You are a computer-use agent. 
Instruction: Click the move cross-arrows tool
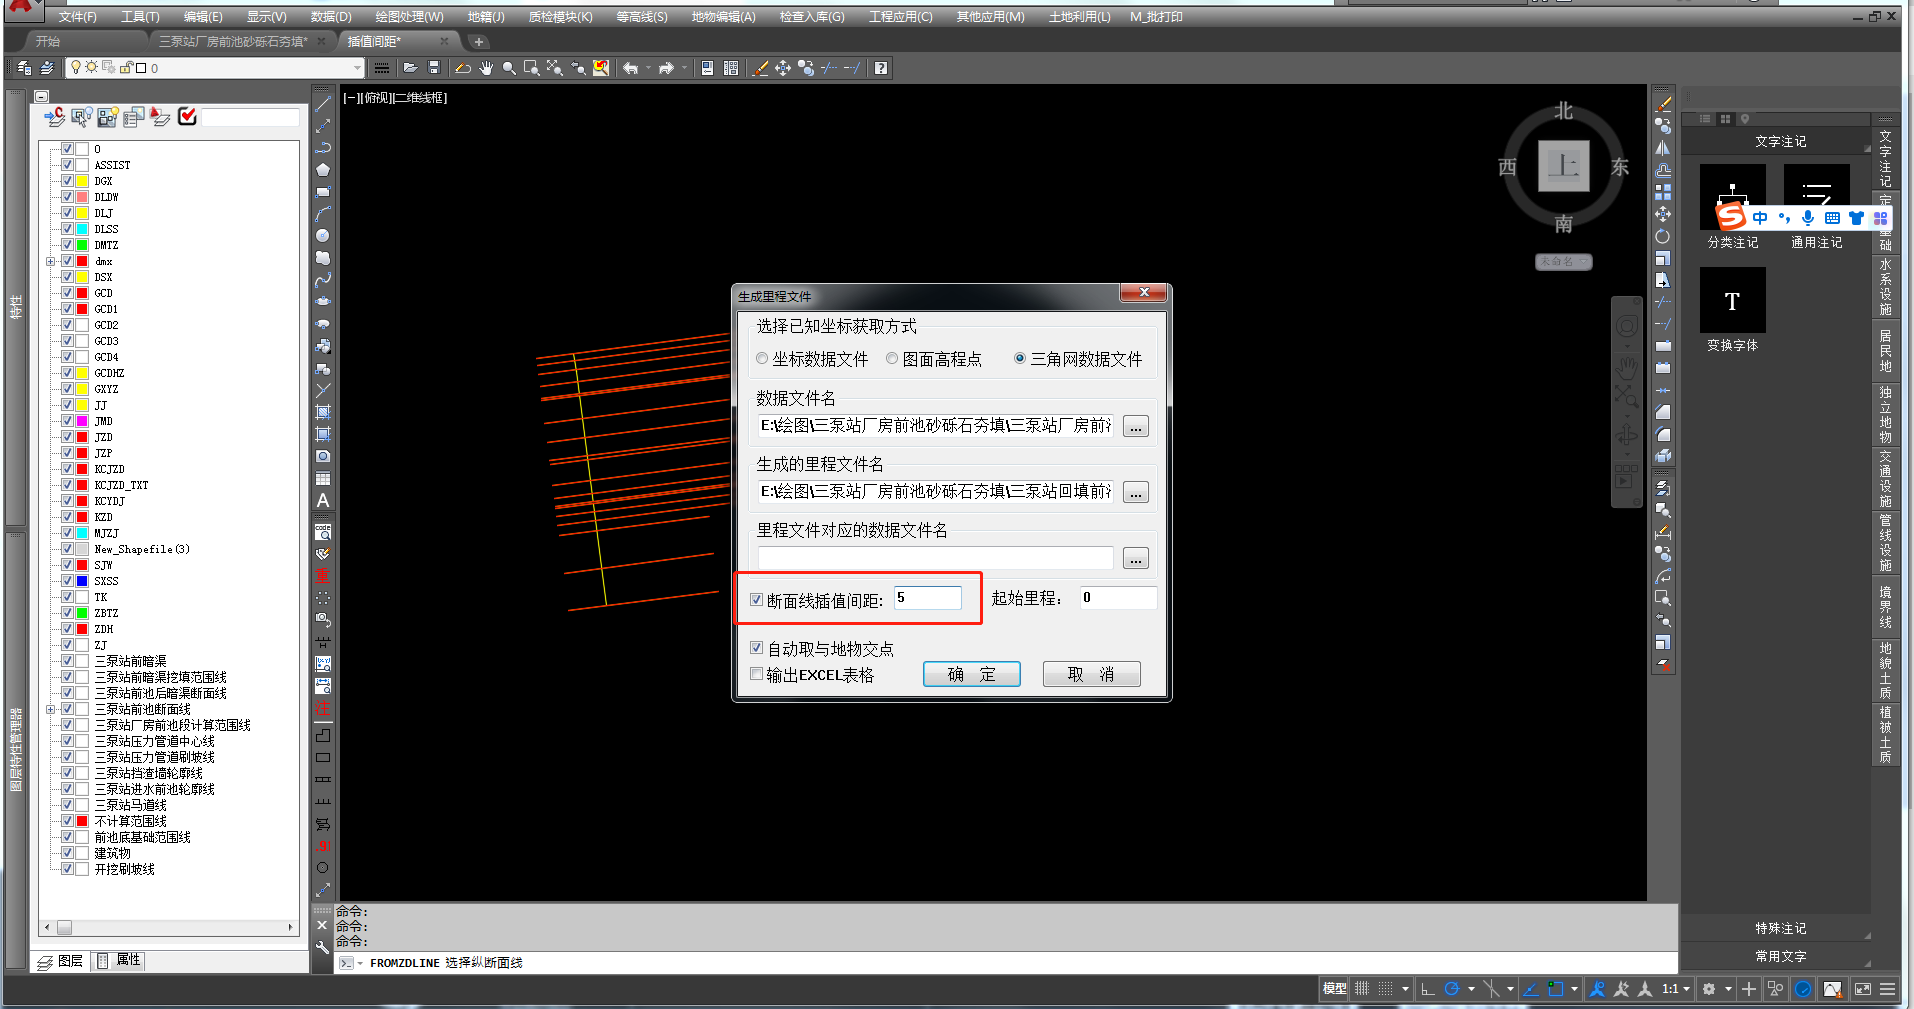[783, 68]
